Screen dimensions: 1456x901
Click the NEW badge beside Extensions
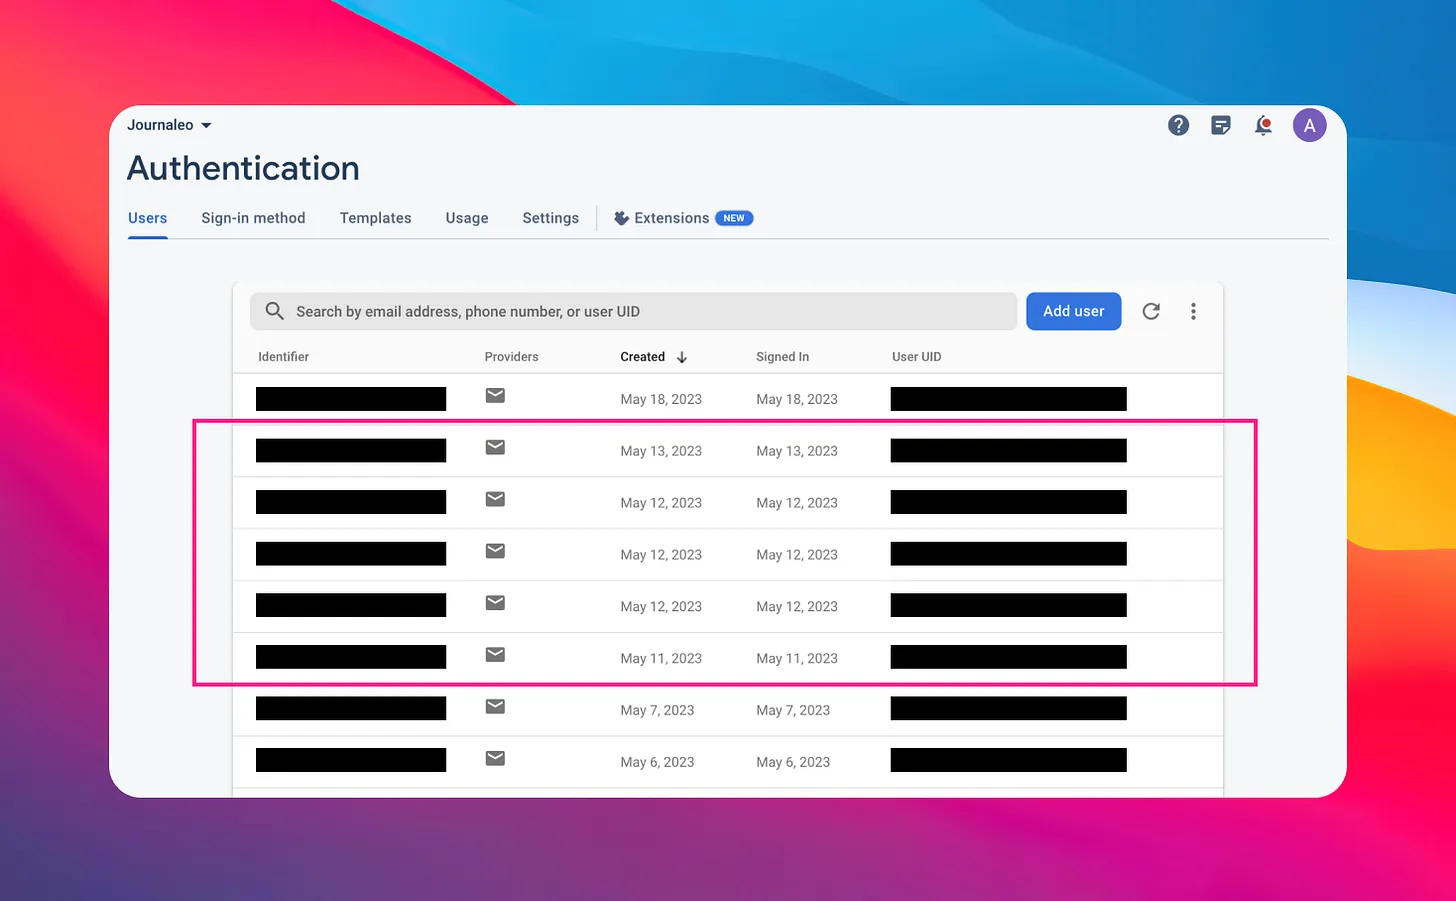click(734, 218)
